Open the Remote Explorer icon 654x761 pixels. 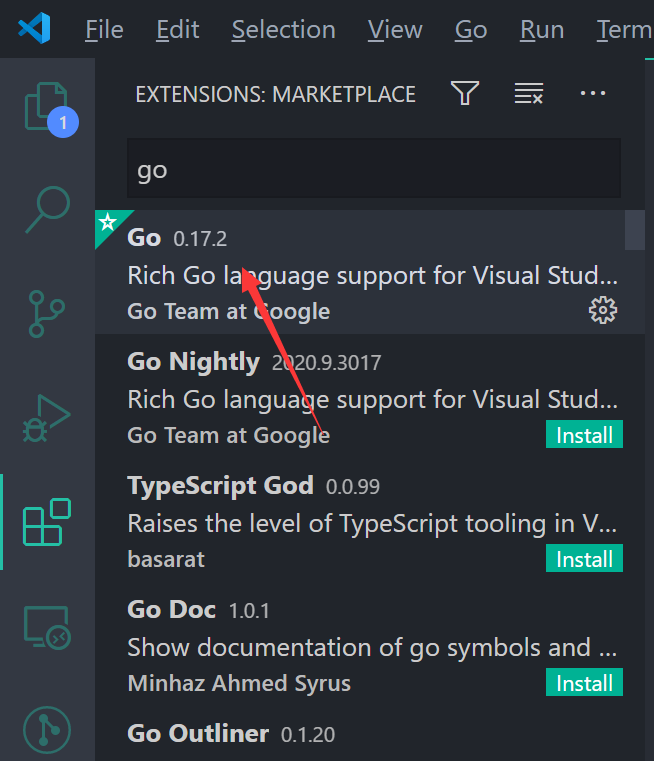(46, 627)
